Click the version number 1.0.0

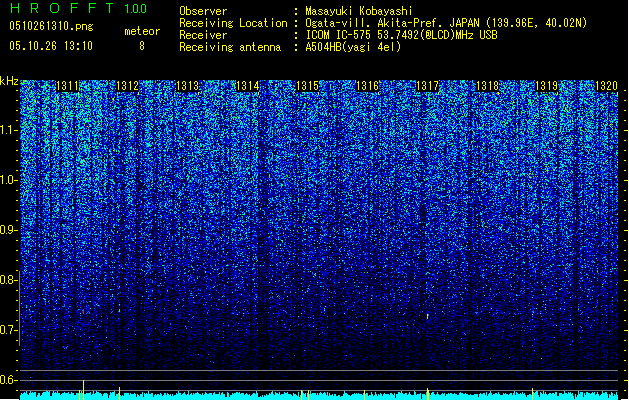point(135,9)
